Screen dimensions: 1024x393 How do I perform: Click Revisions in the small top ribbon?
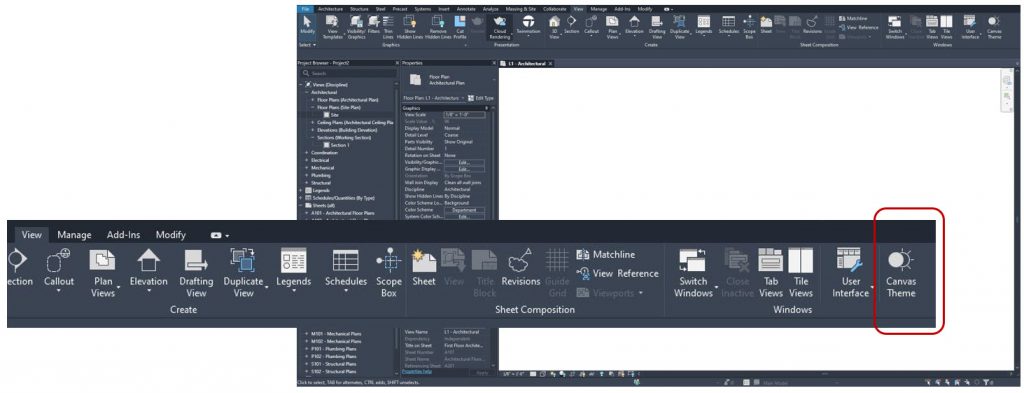click(812, 25)
